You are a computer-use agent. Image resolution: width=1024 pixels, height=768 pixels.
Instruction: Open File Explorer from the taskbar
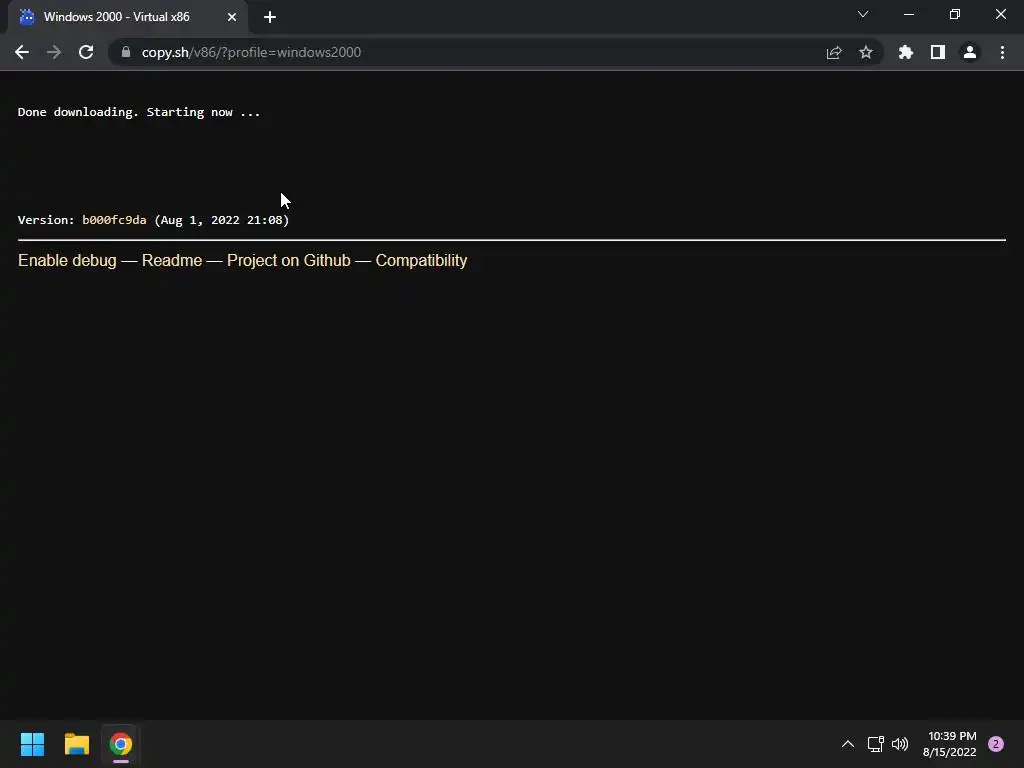(76, 744)
